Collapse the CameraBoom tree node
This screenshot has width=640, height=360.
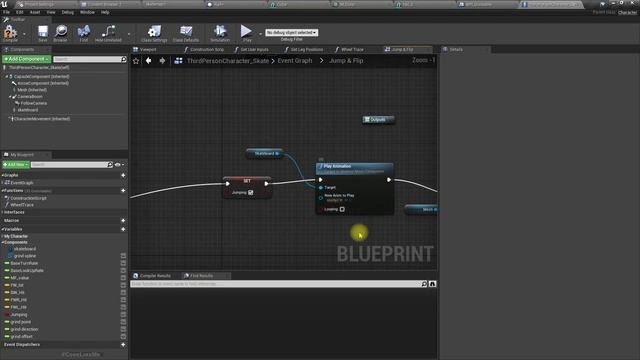click(x=10, y=97)
